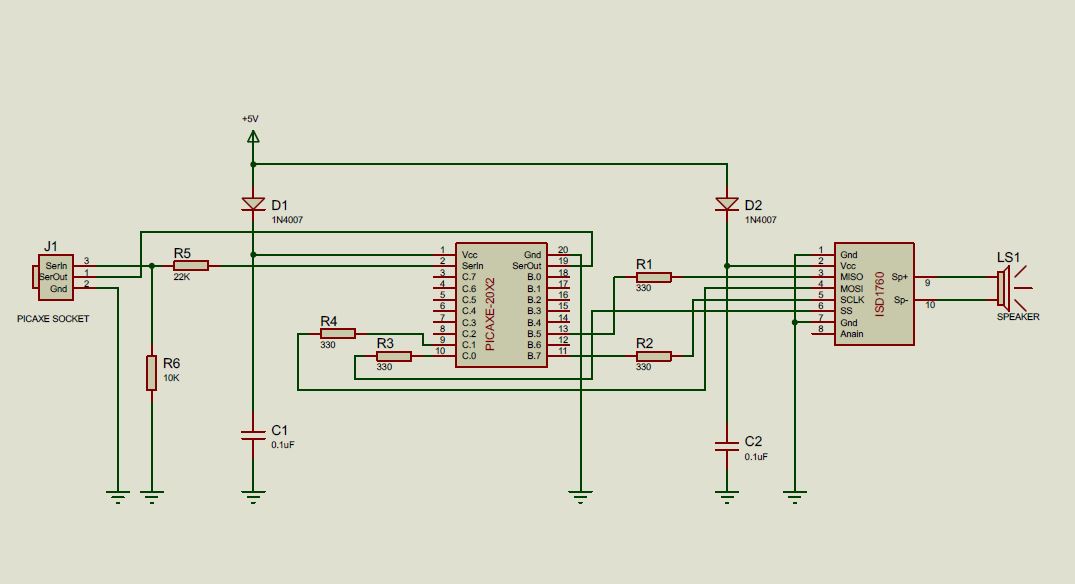This screenshot has height=584, width=1075.
Task: Select the C1 capacitor symbol
Action: coord(253,435)
